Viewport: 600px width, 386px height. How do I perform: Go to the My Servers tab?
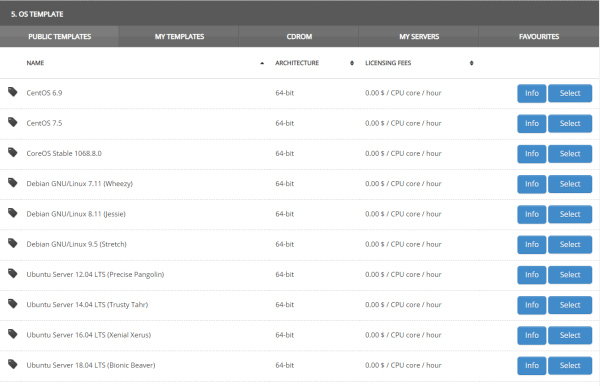419,37
